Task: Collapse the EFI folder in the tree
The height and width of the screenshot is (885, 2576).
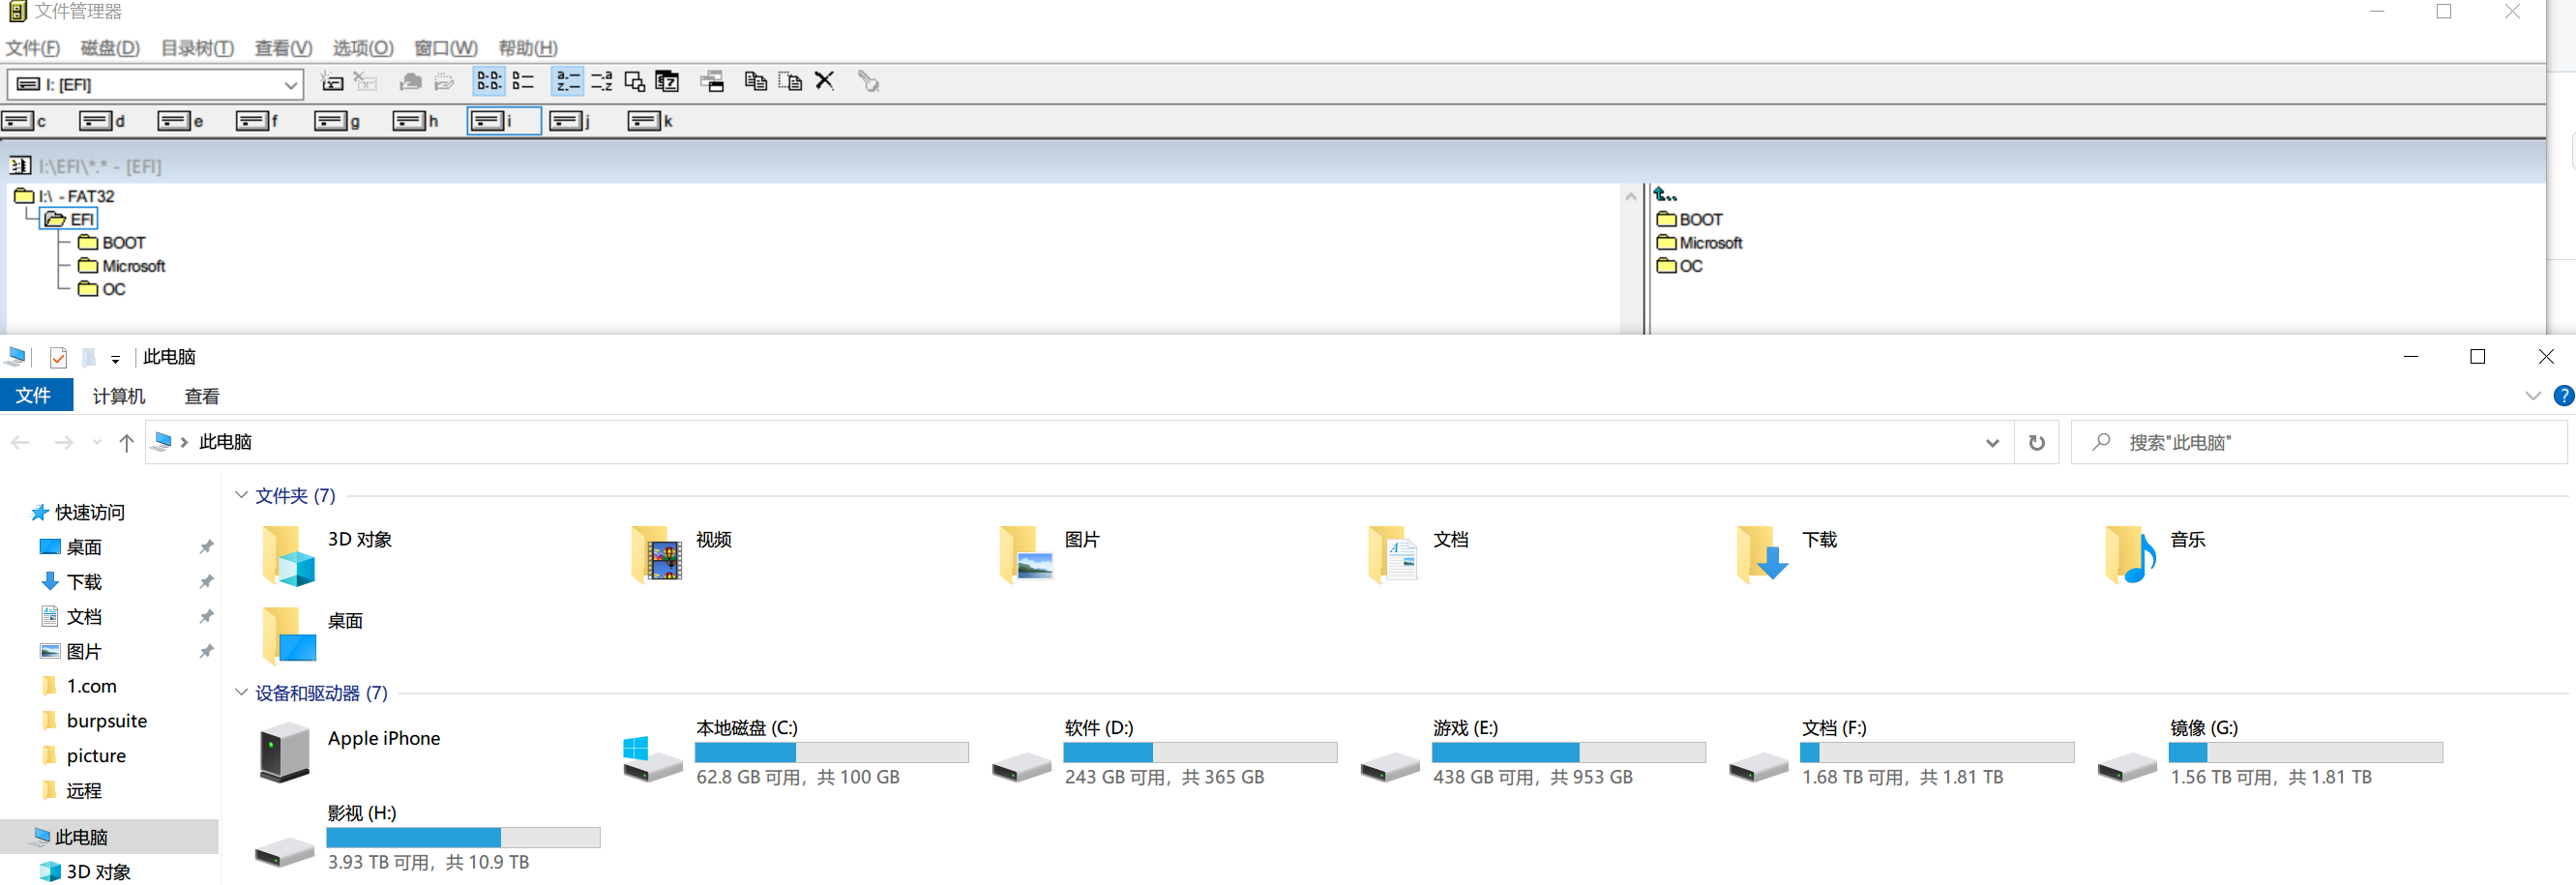Action: pos(69,219)
